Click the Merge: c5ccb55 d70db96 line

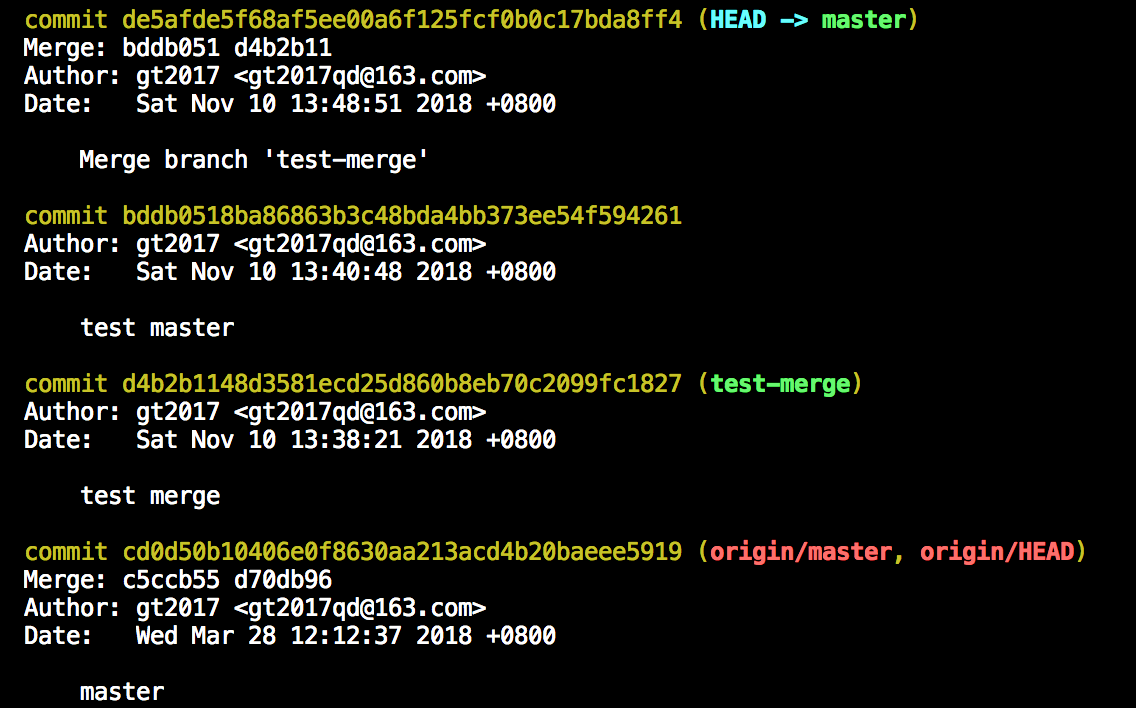(178, 580)
